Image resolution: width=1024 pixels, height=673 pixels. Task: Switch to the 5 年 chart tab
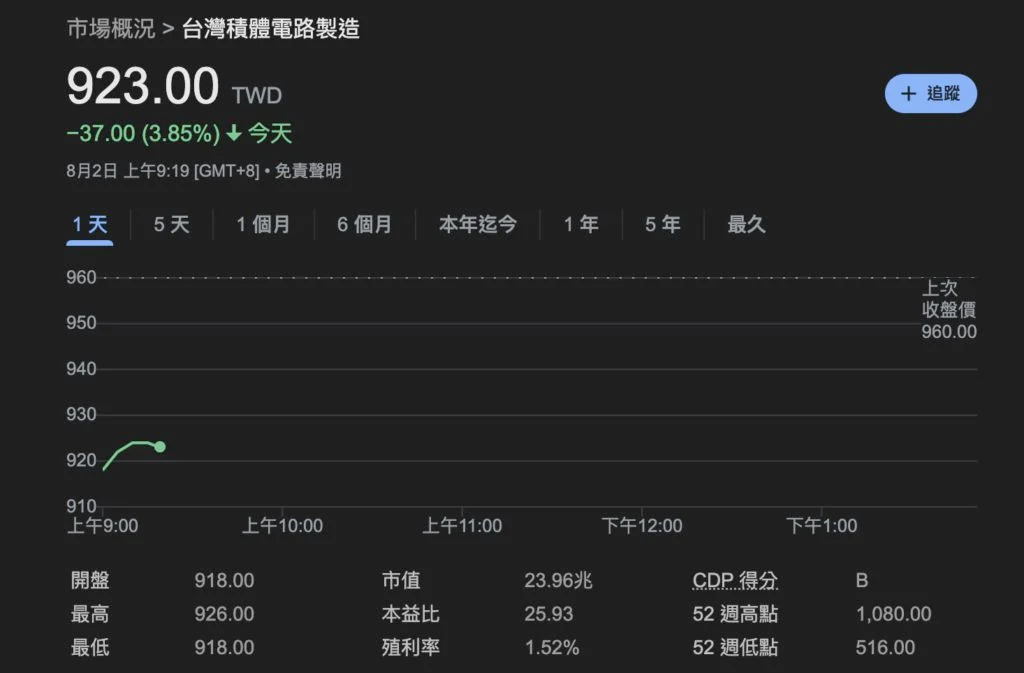(663, 225)
